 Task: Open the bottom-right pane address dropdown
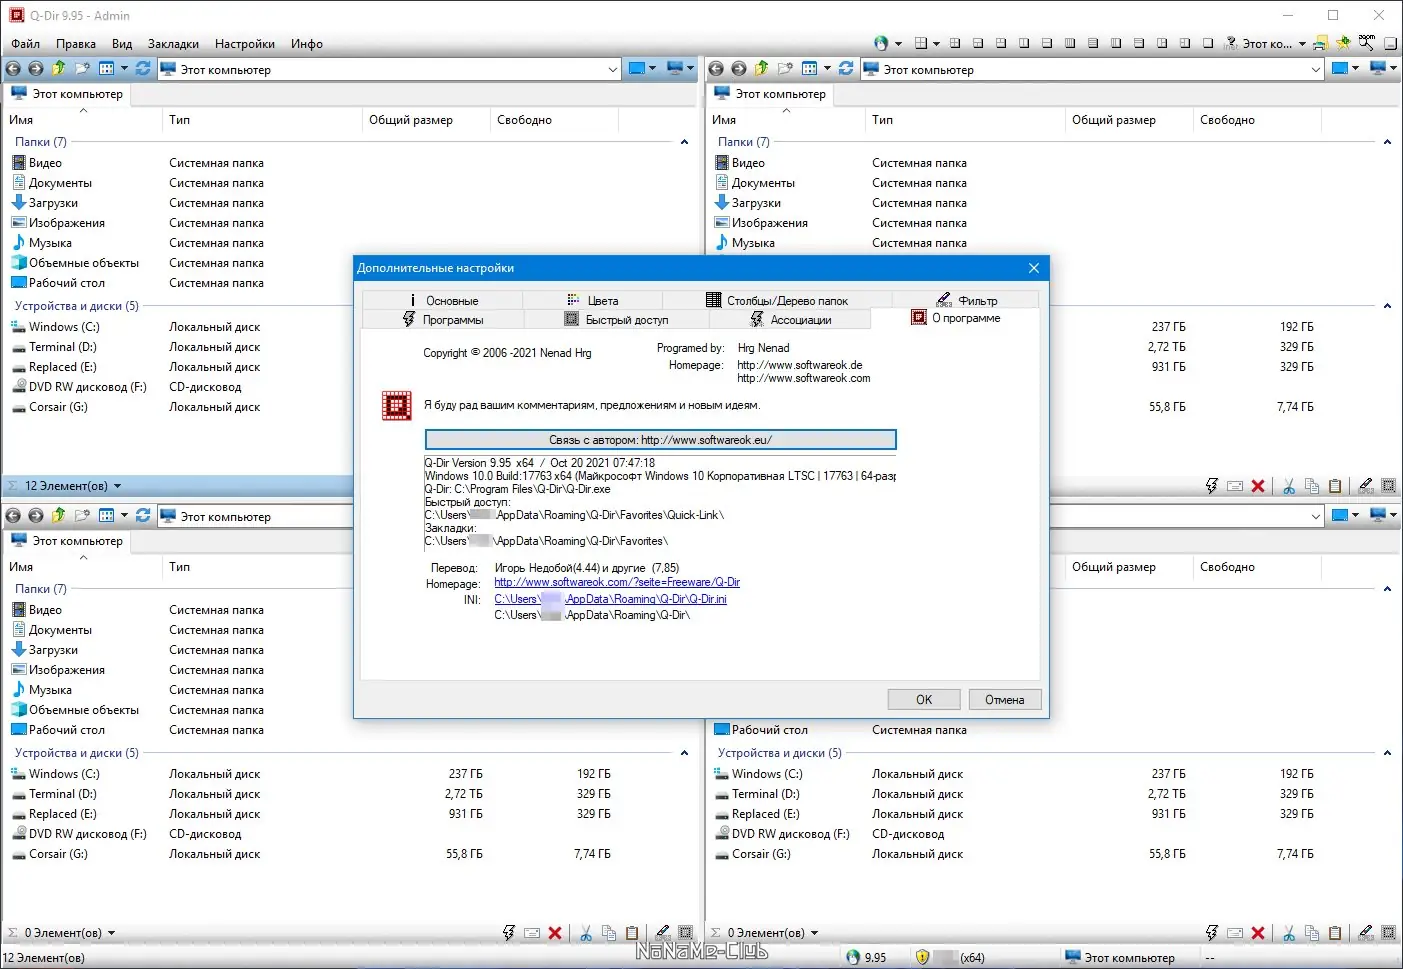point(1316,516)
